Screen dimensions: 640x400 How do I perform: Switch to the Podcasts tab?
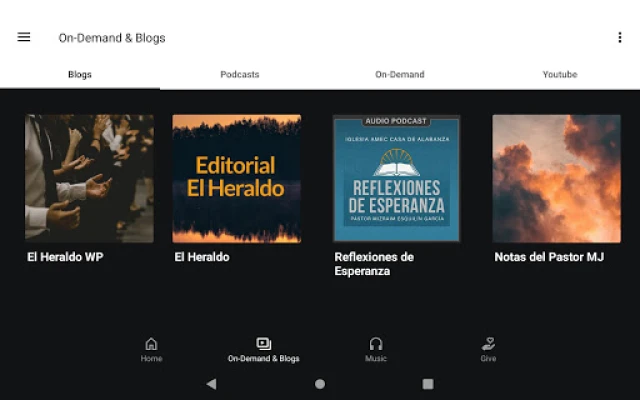click(240, 74)
